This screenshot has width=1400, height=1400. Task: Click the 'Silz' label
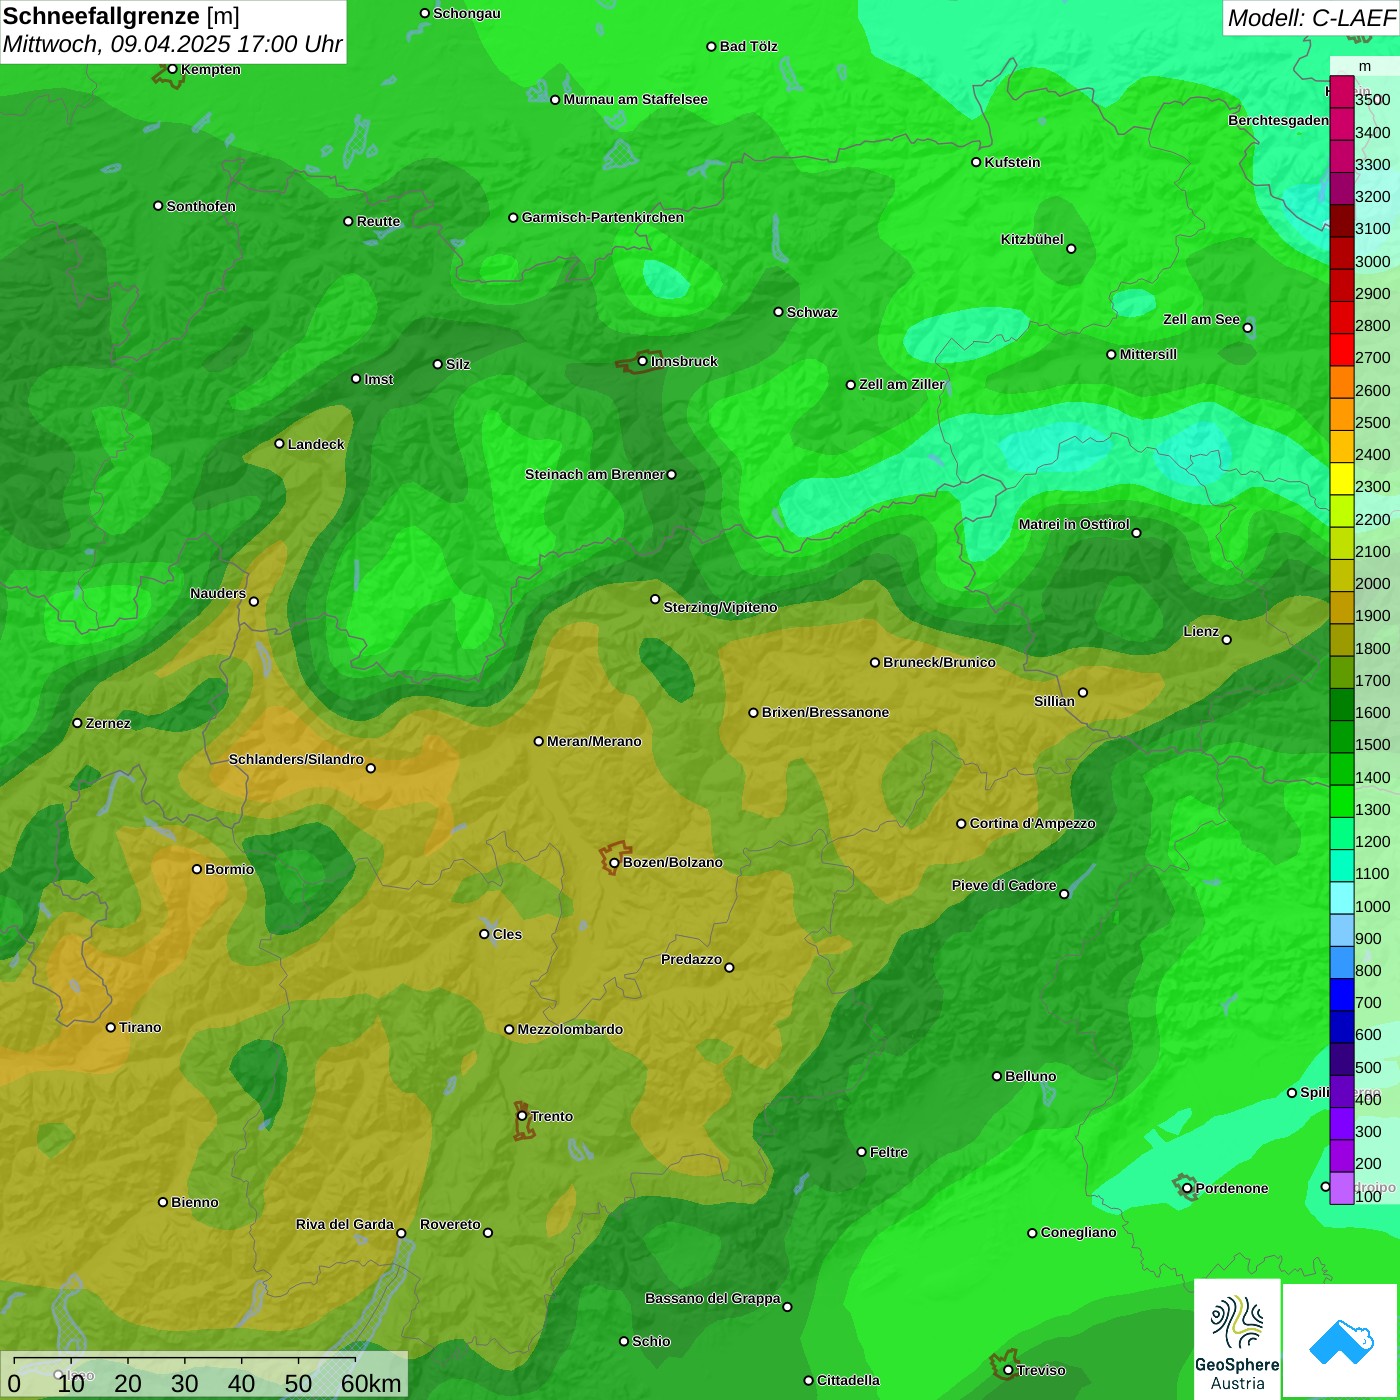tap(458, 364)
